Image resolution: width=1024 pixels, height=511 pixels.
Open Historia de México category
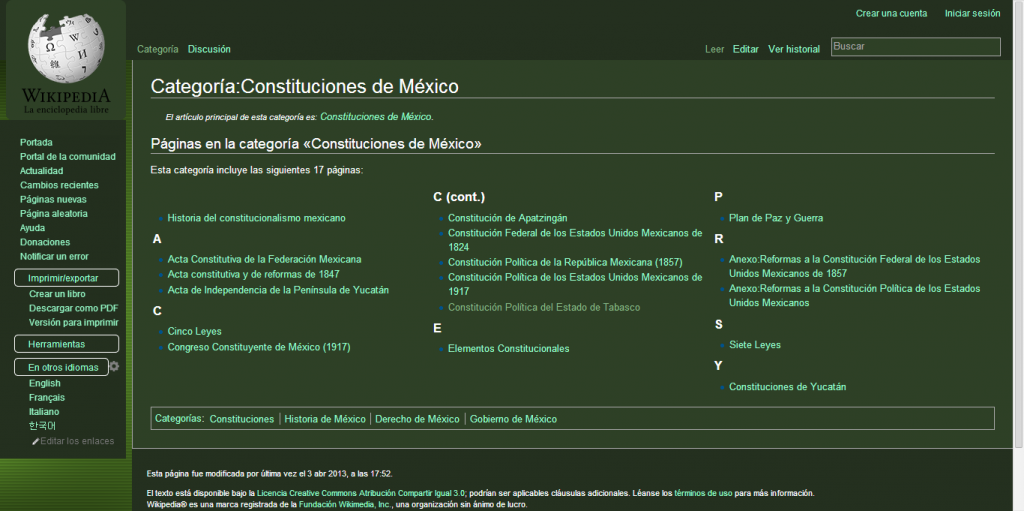coord(325,419)
